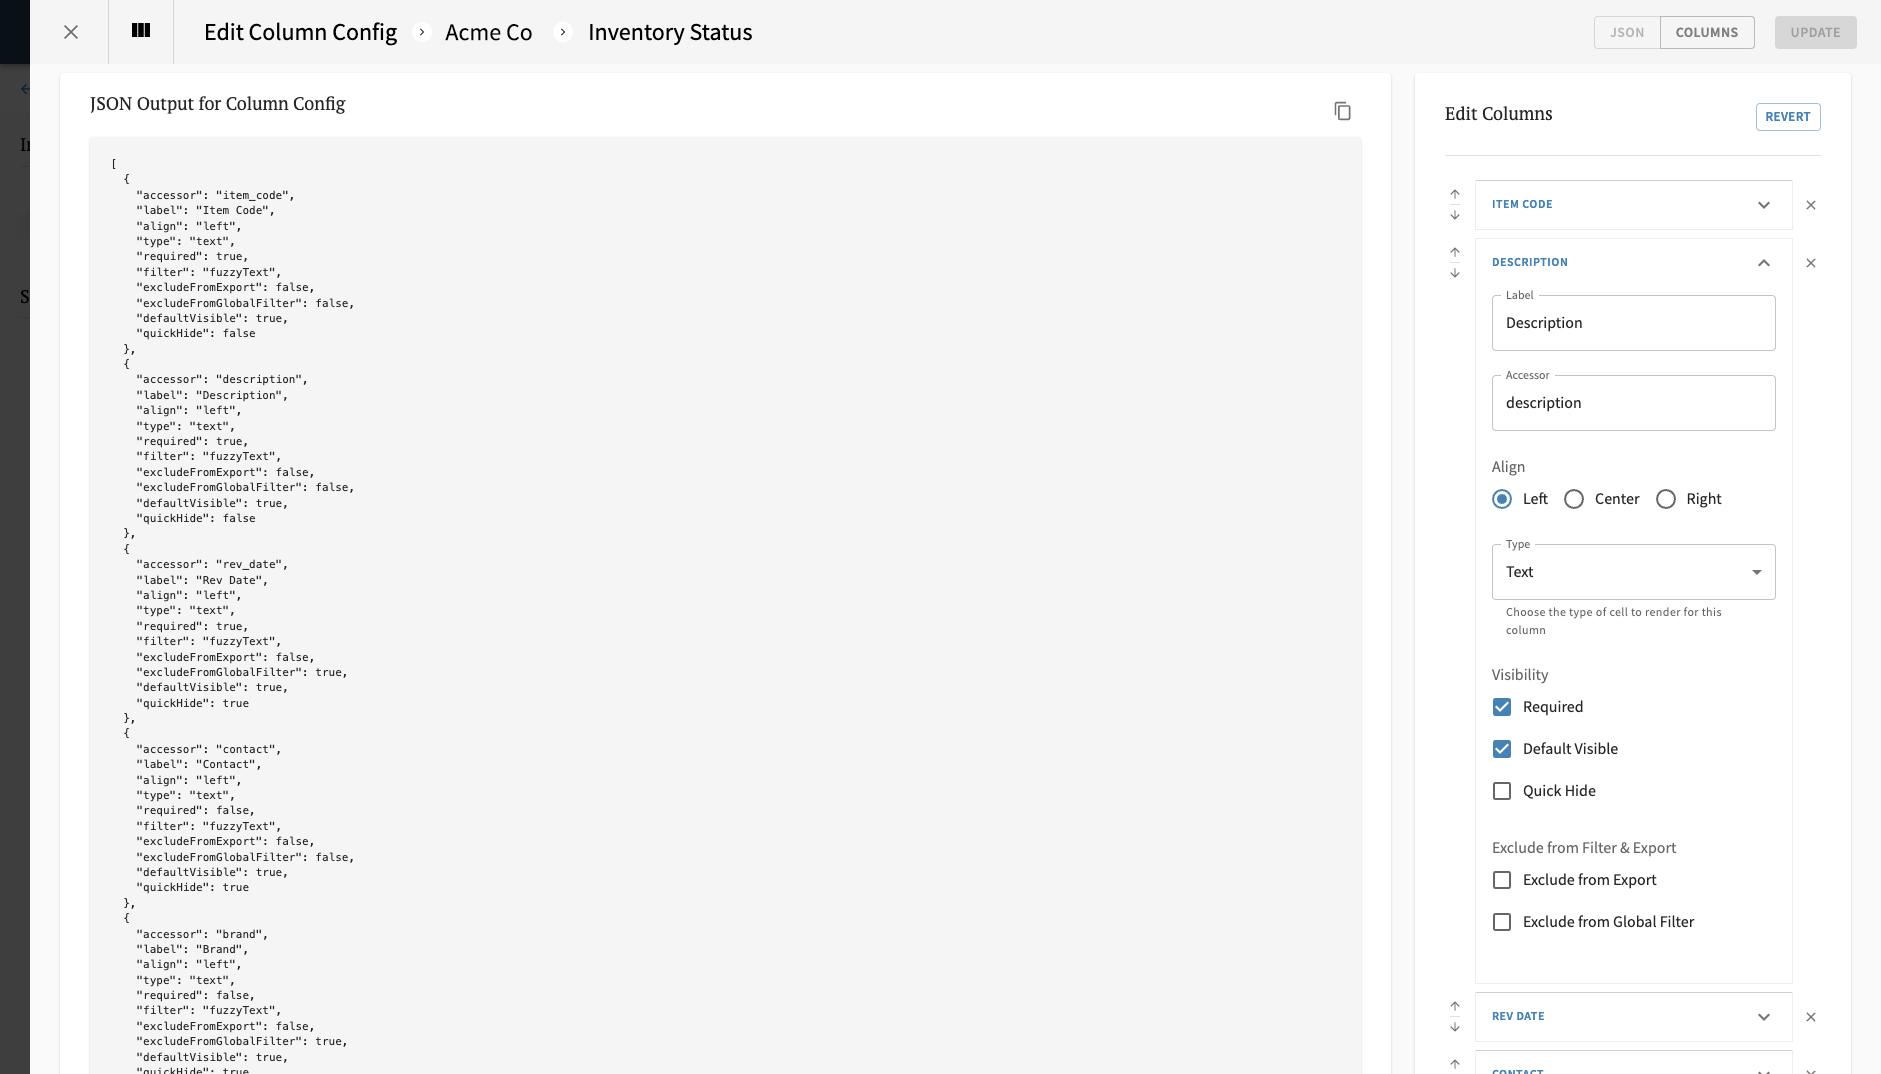Remove the Item Code column

[1809, 205]
